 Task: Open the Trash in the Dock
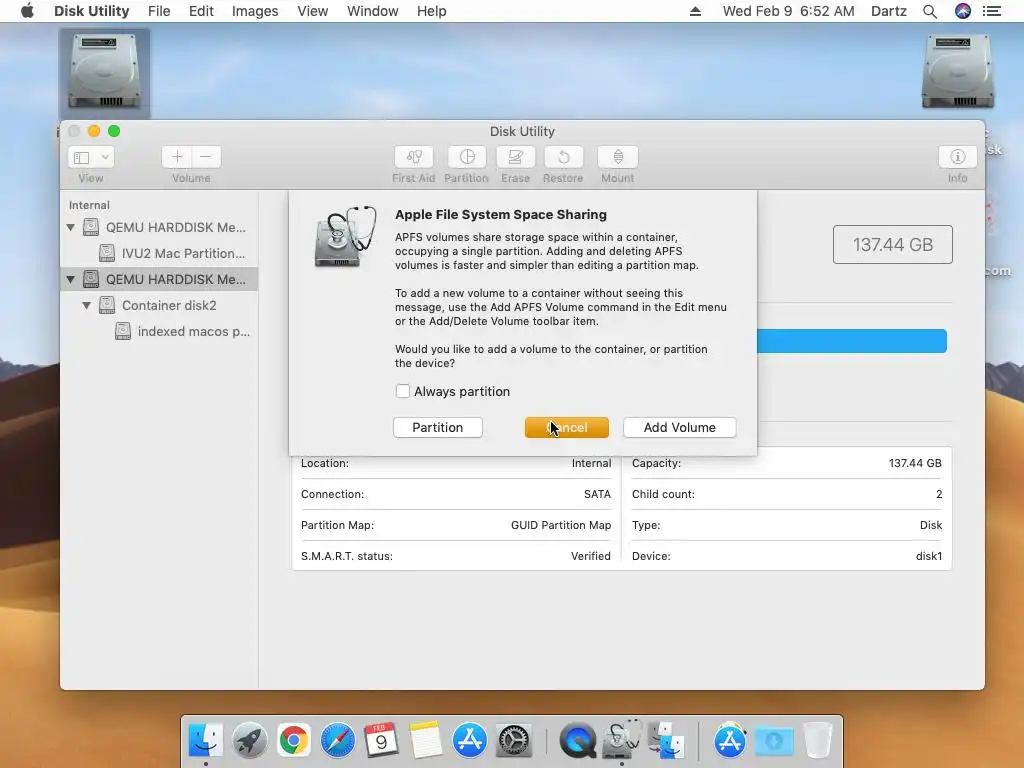pyautogui.click(x=818, y=740)
